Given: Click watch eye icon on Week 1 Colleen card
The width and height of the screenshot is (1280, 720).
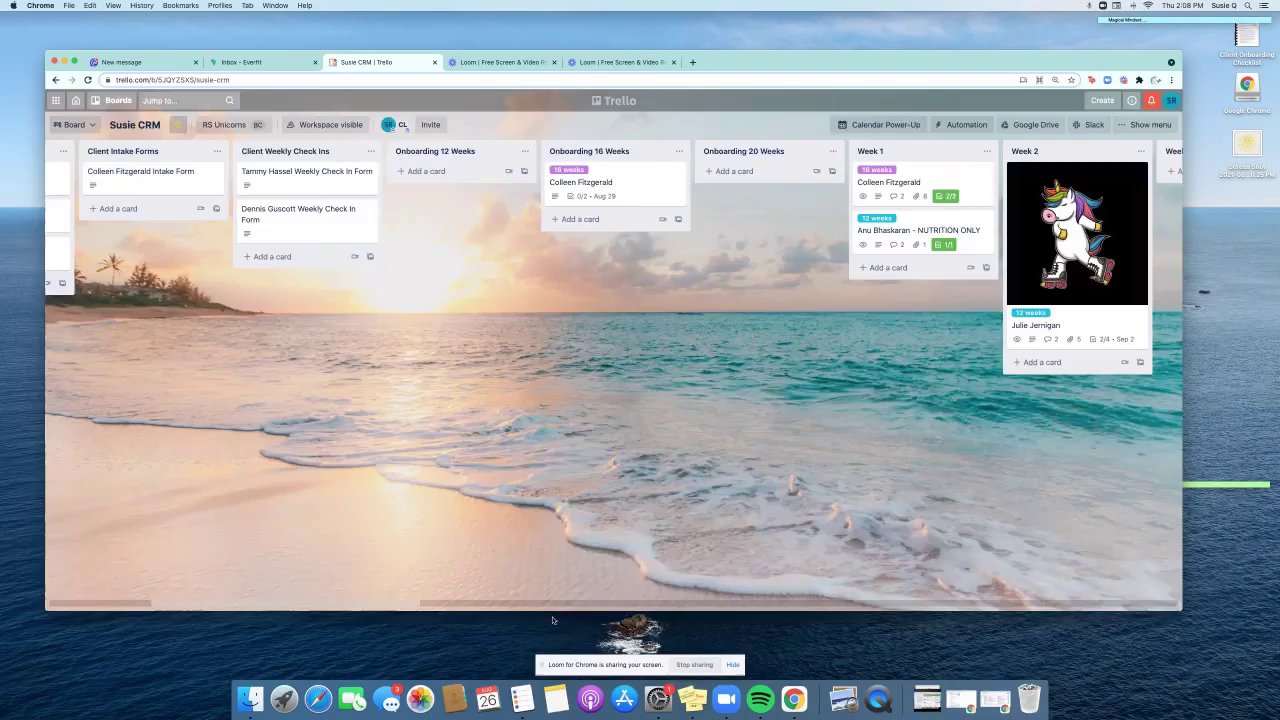Looking at the screenshot, I should click(863, 196).
